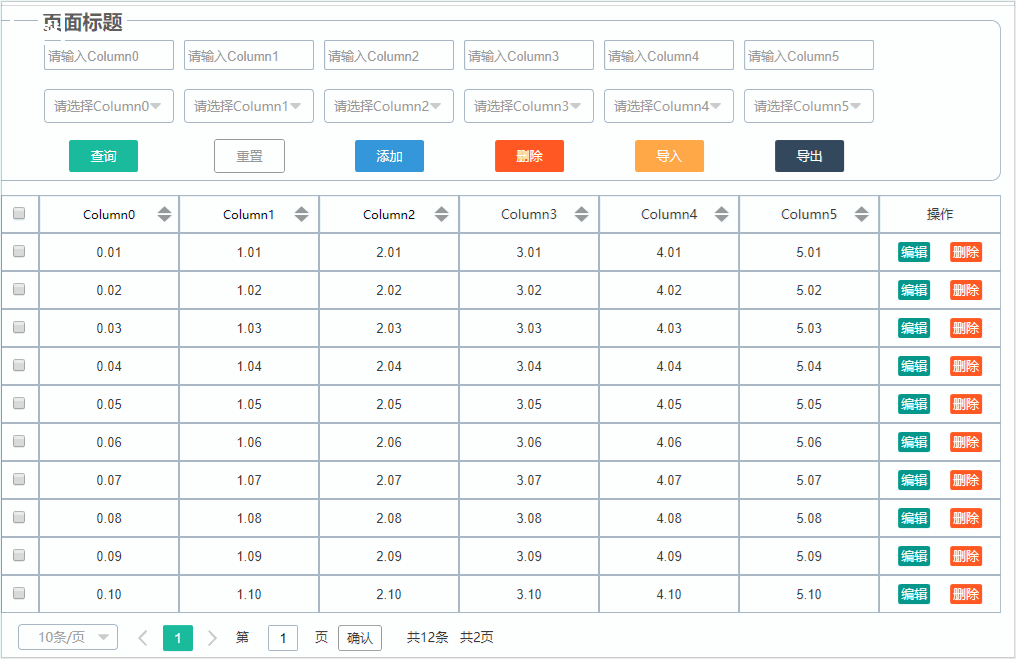
Task: Sort the table by Column5
Action: coord(861,214)
